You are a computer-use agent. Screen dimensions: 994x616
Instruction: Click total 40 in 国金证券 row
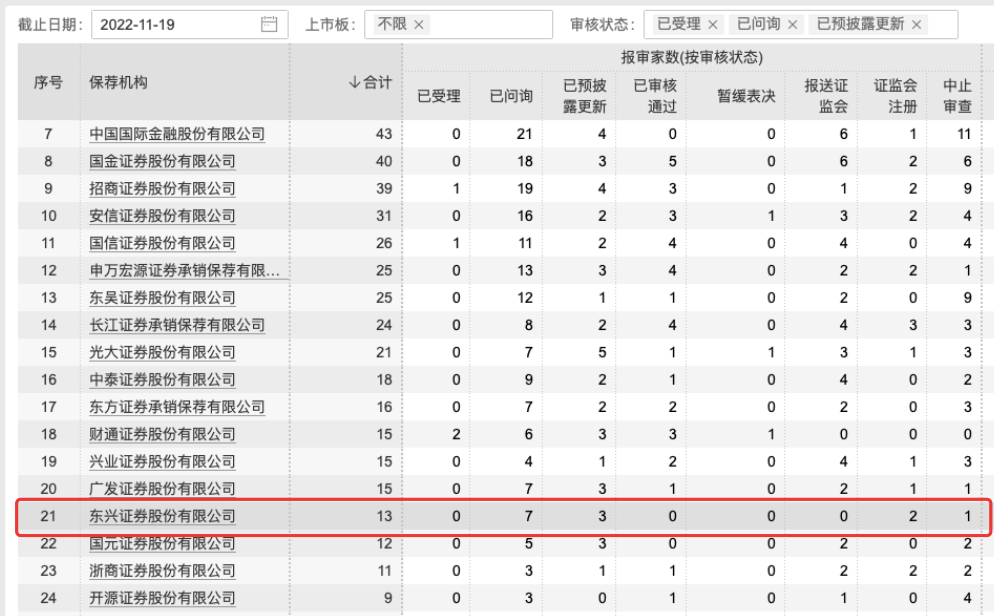[384, 161]
